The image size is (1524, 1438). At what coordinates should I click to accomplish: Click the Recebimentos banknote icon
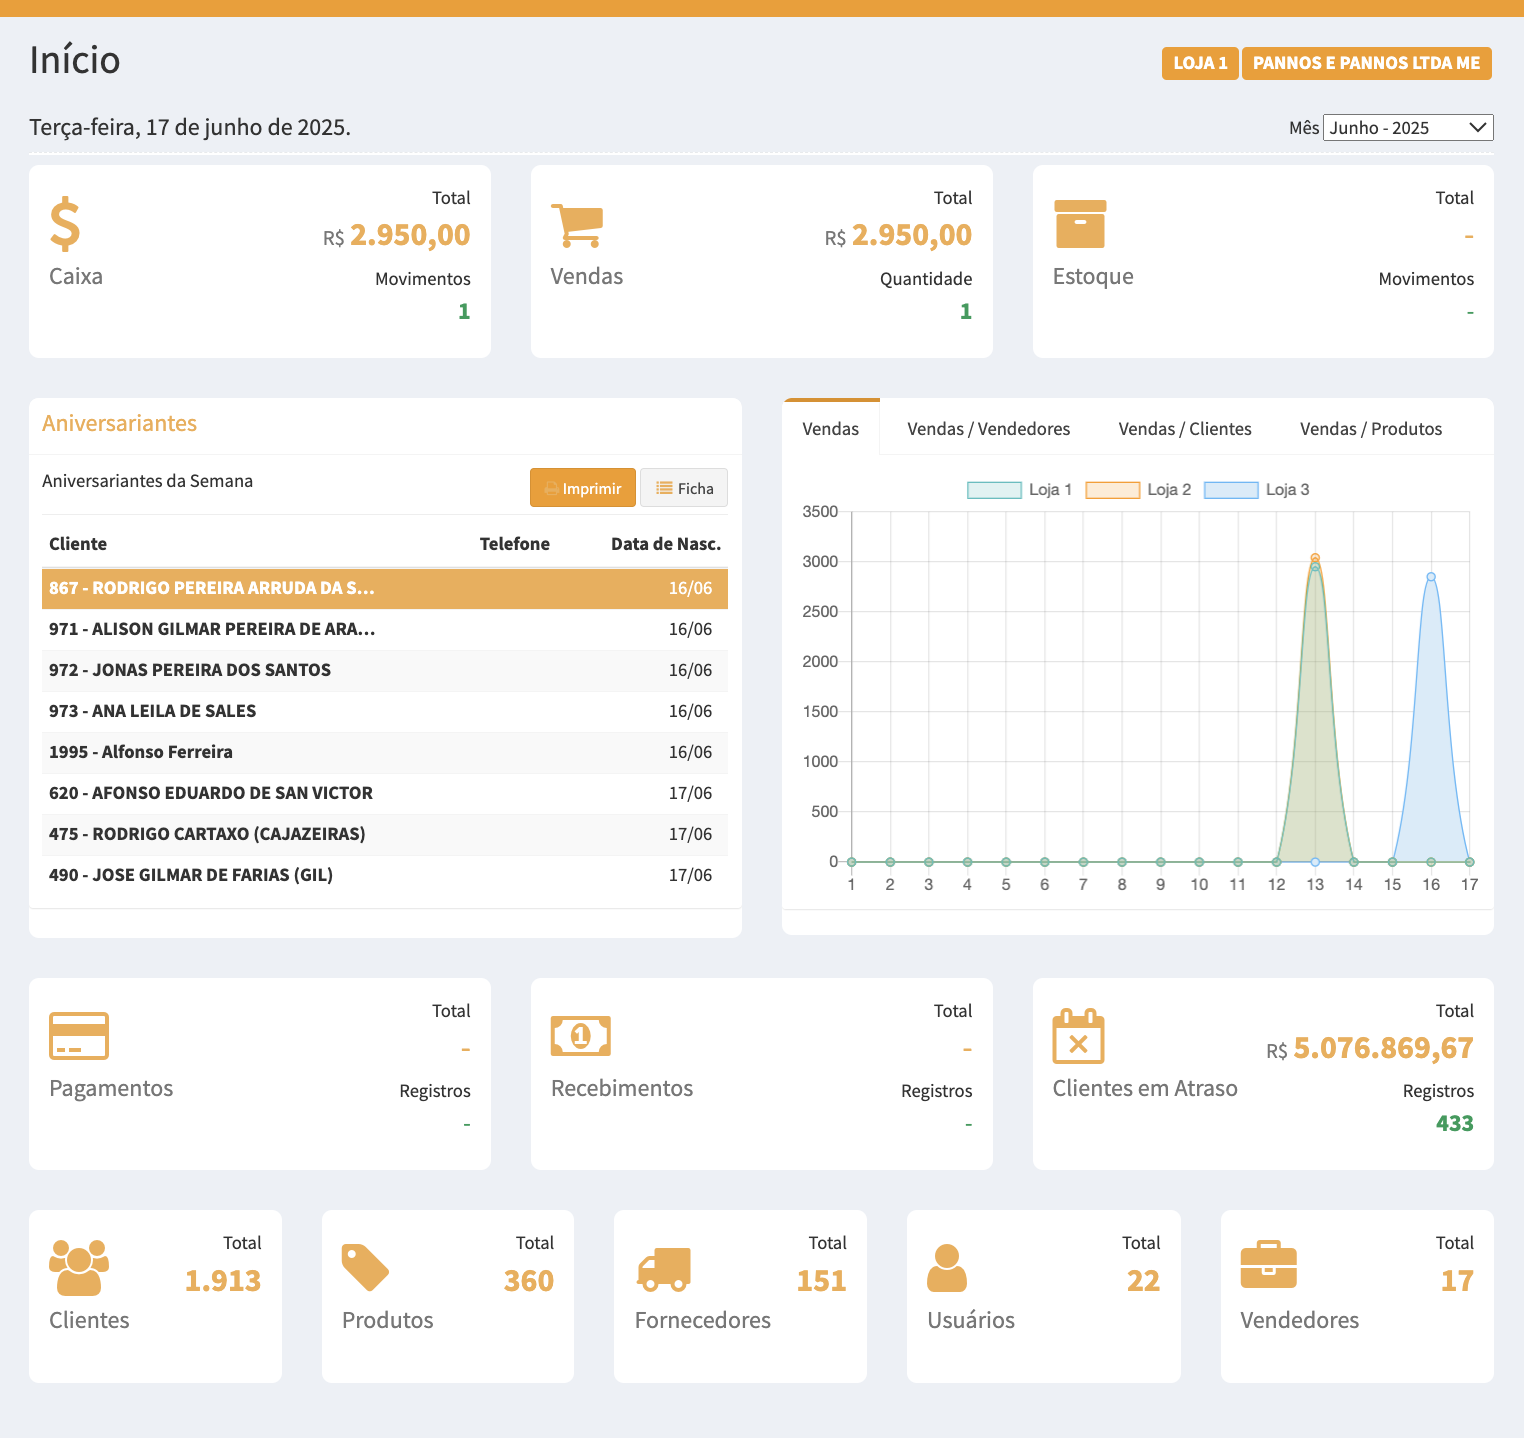(x=581, y=1036)
